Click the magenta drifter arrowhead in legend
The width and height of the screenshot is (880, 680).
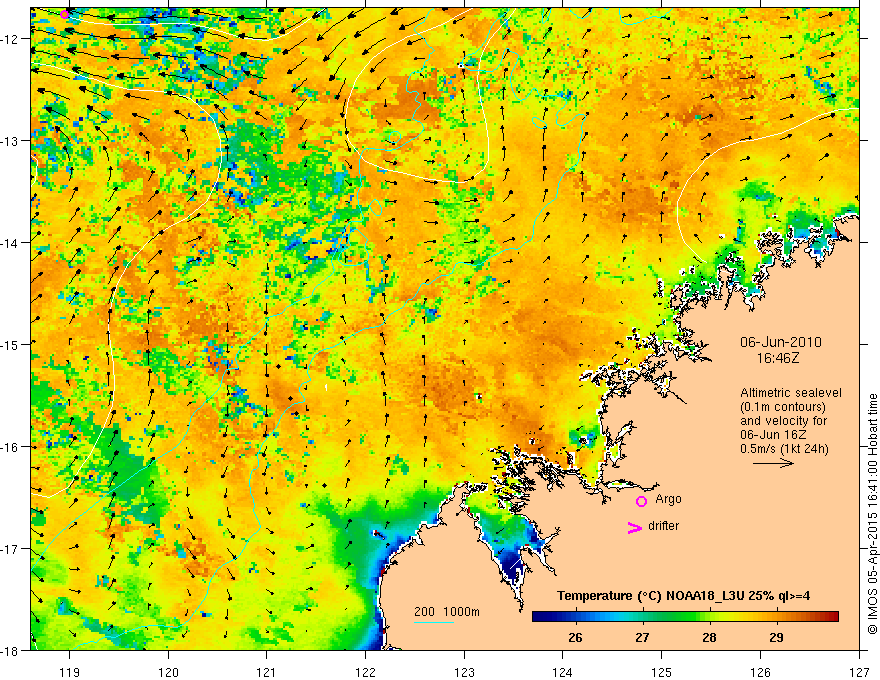[635, 527]
